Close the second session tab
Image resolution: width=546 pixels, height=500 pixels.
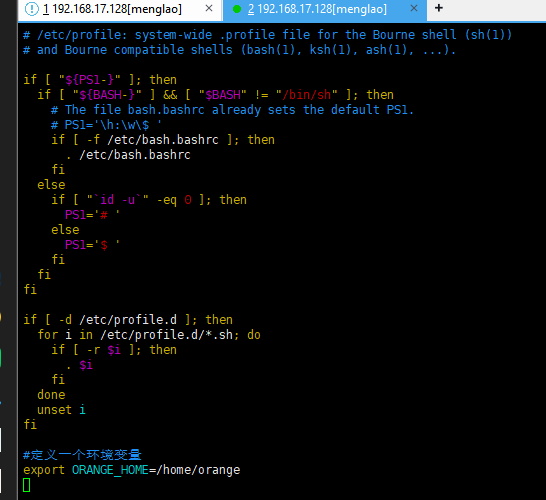point(414,8)
